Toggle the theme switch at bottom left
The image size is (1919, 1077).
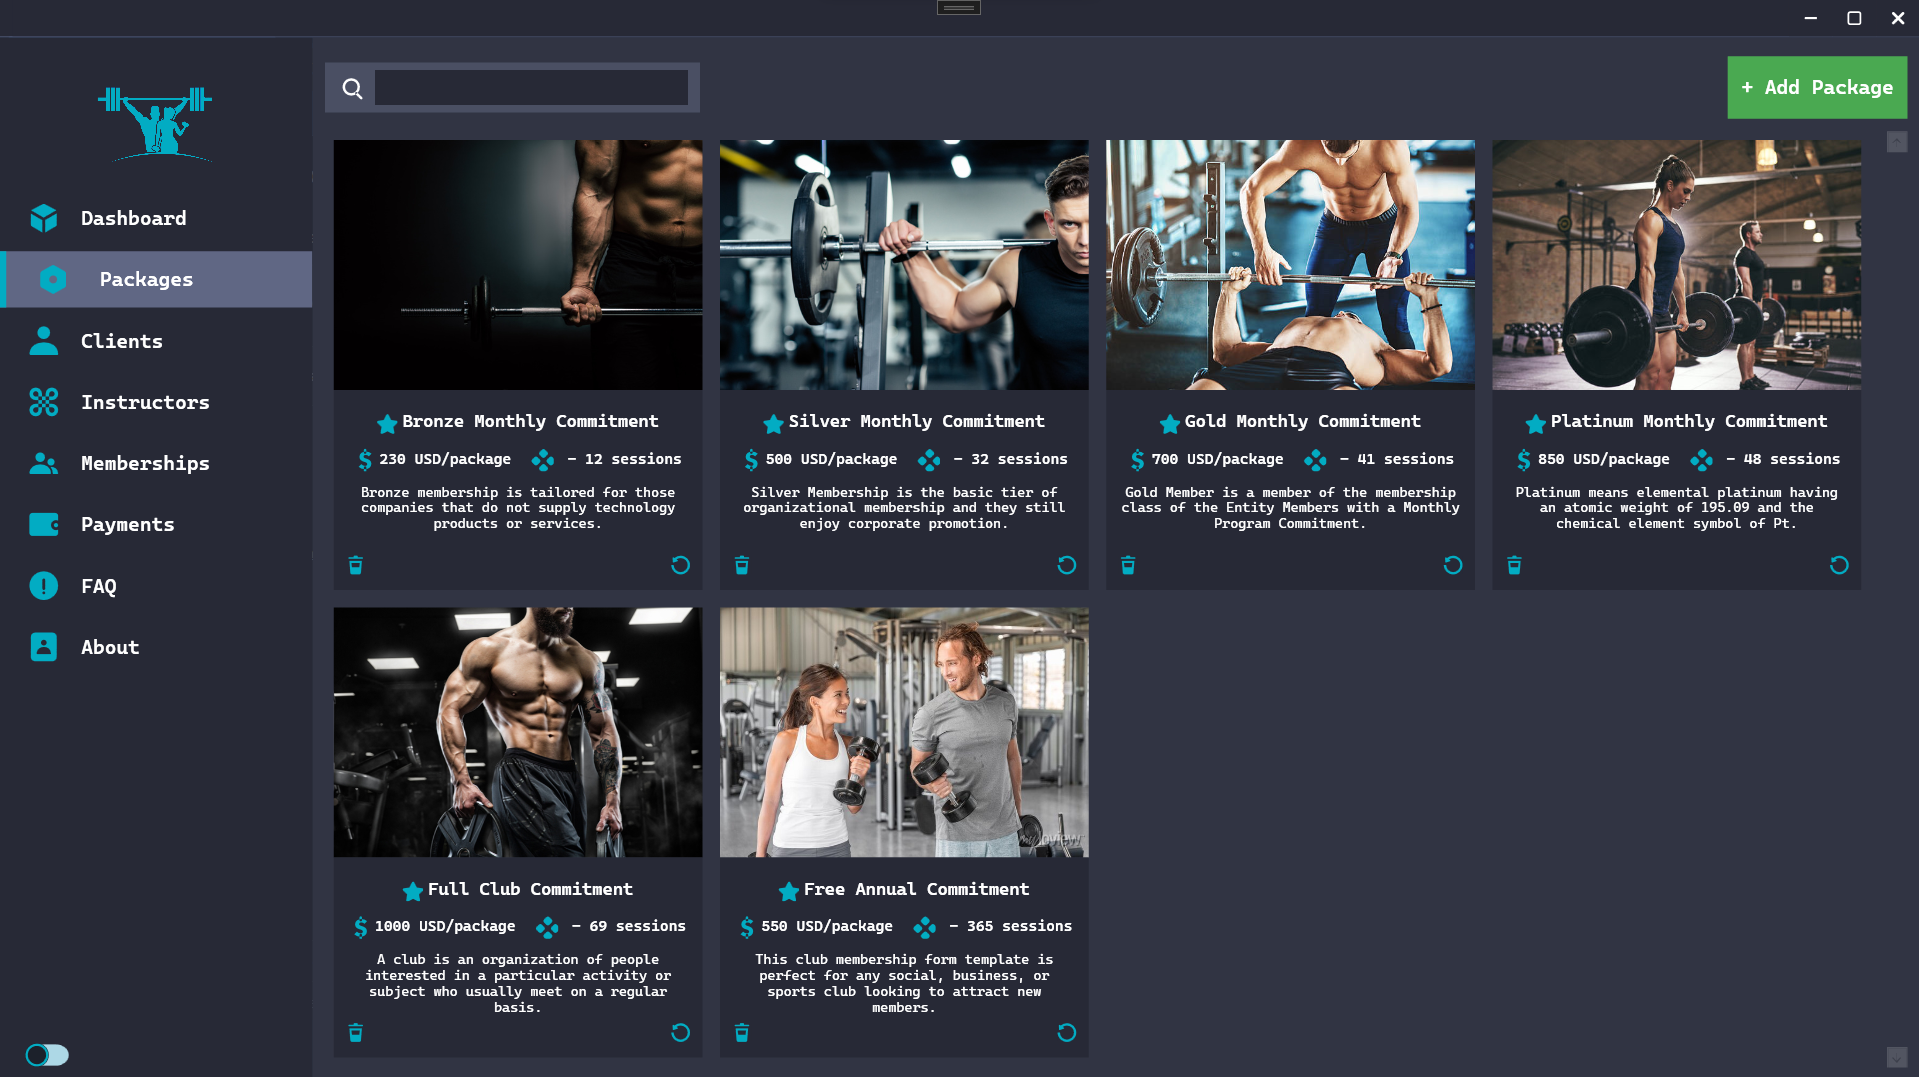click(47, 1055)
